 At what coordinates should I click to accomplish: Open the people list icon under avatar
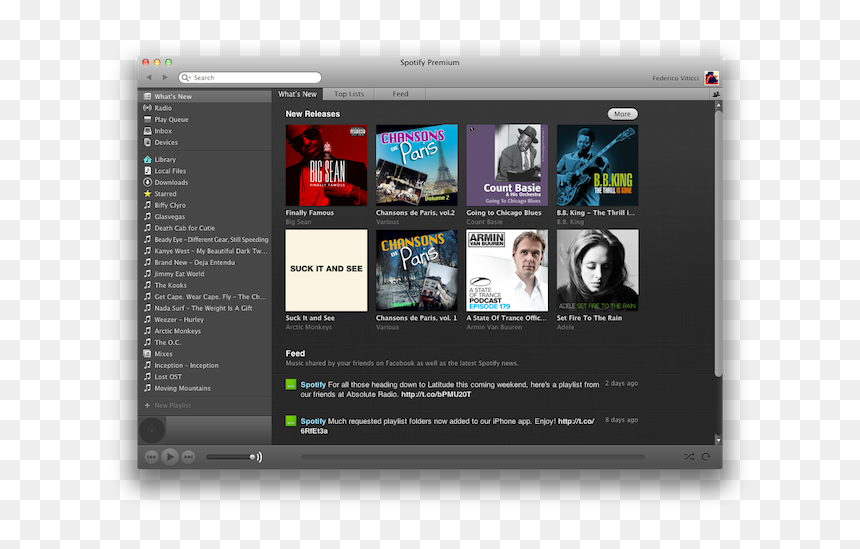click(716, 94)
